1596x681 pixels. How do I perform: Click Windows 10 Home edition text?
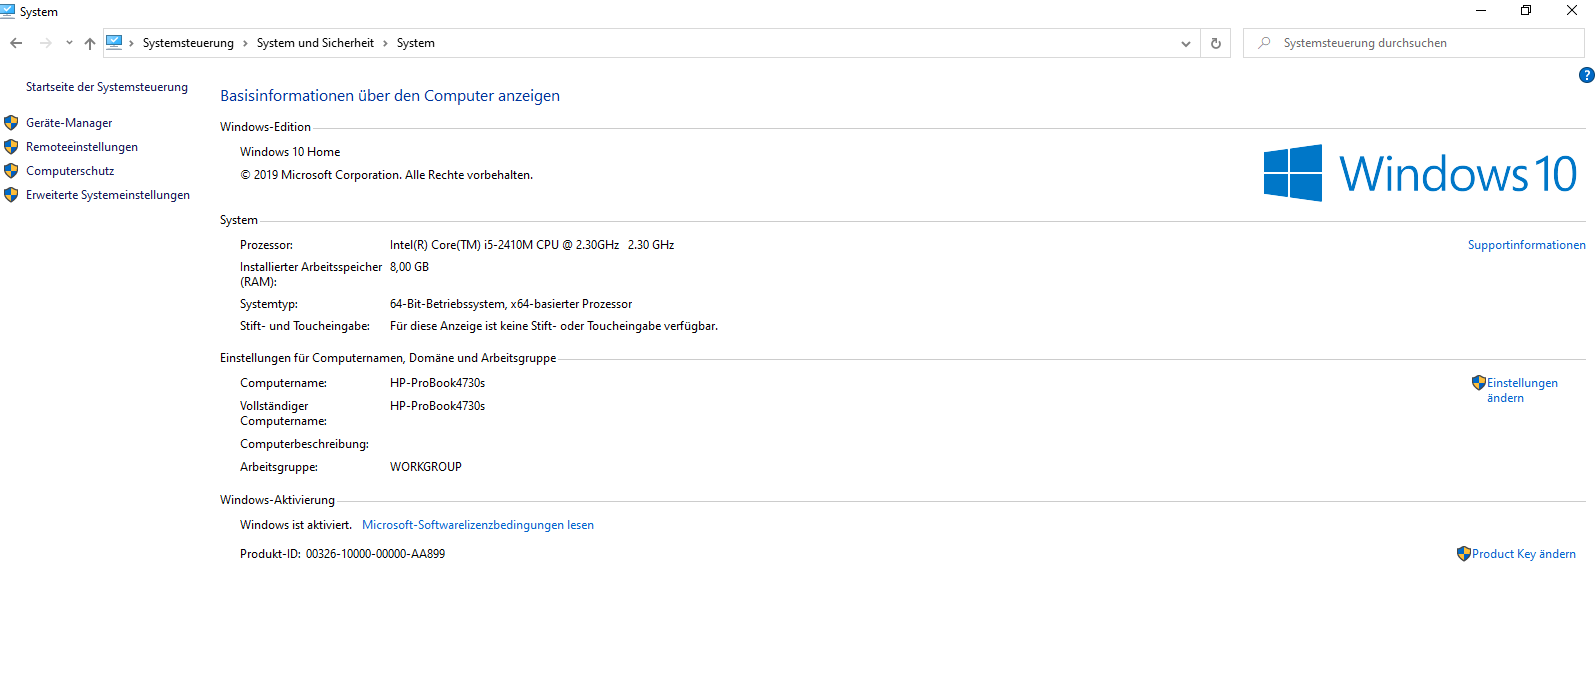tap(290, 152)
